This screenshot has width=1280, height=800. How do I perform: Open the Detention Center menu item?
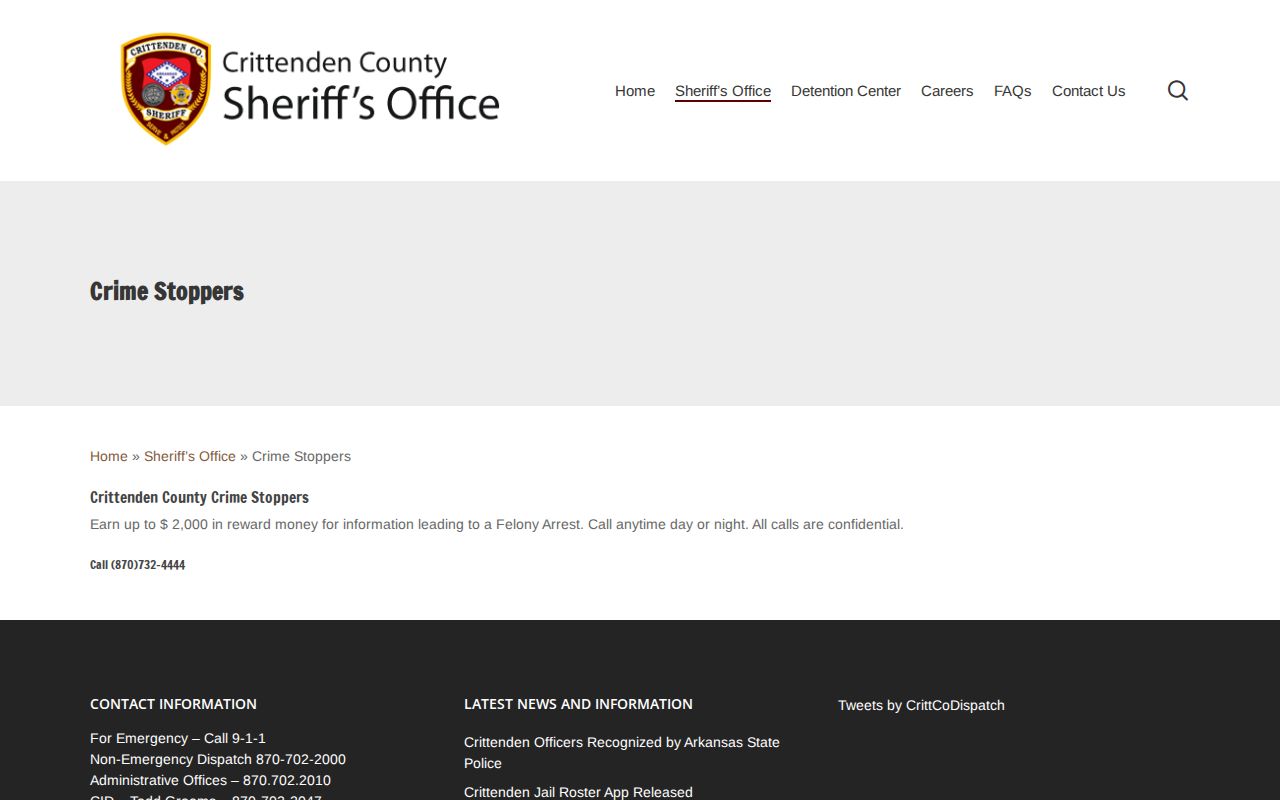(x=846, y=91)
